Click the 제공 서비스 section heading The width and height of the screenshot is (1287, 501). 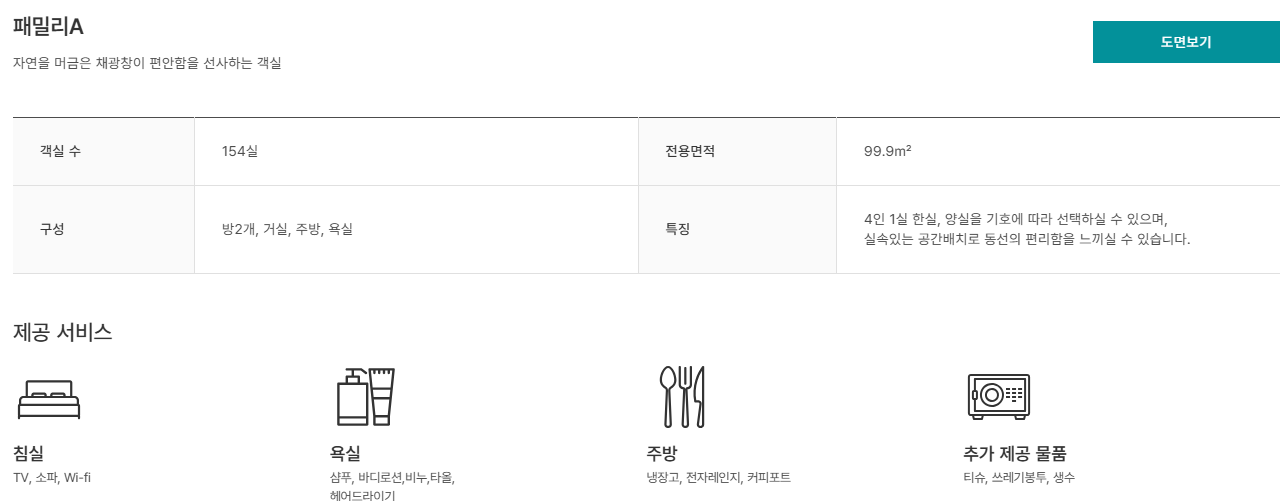tap(62, 333)
